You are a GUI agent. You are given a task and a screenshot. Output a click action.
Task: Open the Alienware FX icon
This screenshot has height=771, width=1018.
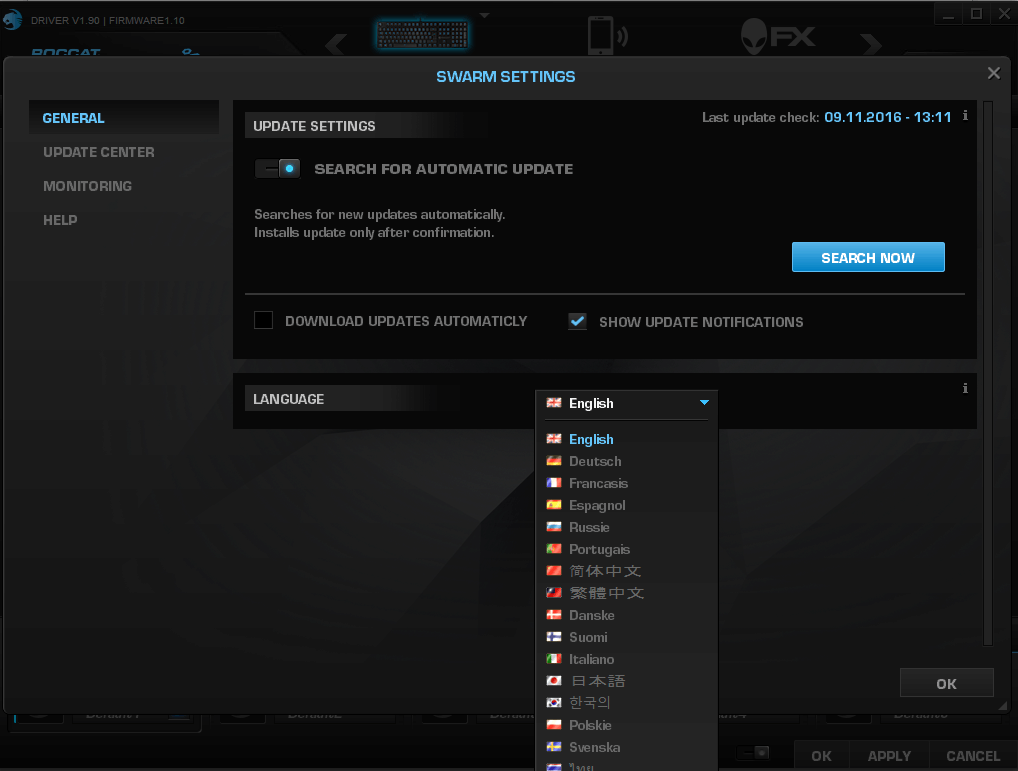(x=778, y=36)
